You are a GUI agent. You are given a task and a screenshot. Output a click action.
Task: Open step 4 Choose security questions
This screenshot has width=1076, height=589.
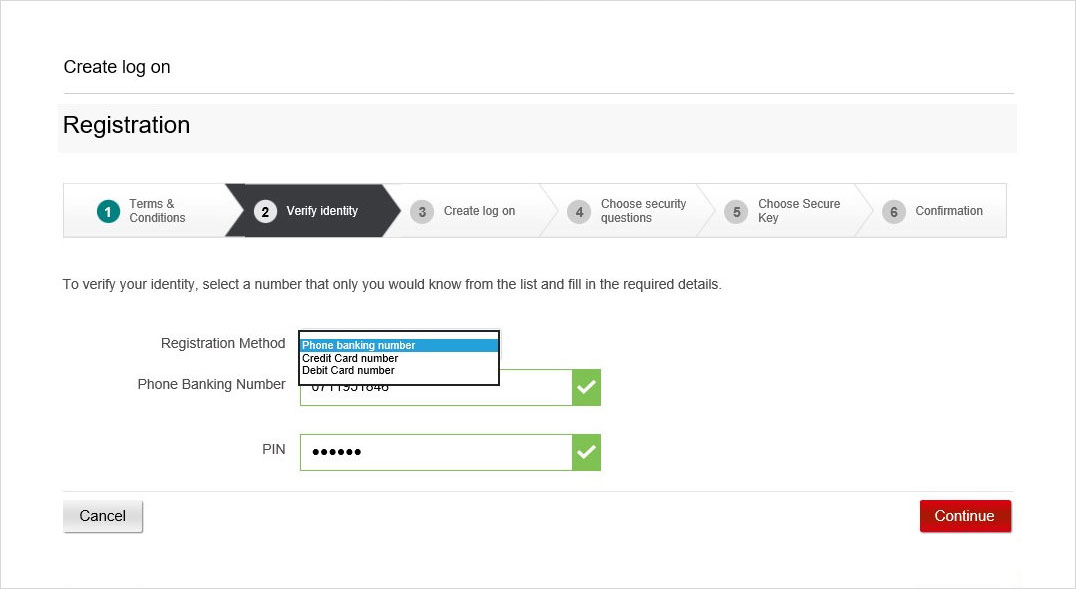pos(628,211)
